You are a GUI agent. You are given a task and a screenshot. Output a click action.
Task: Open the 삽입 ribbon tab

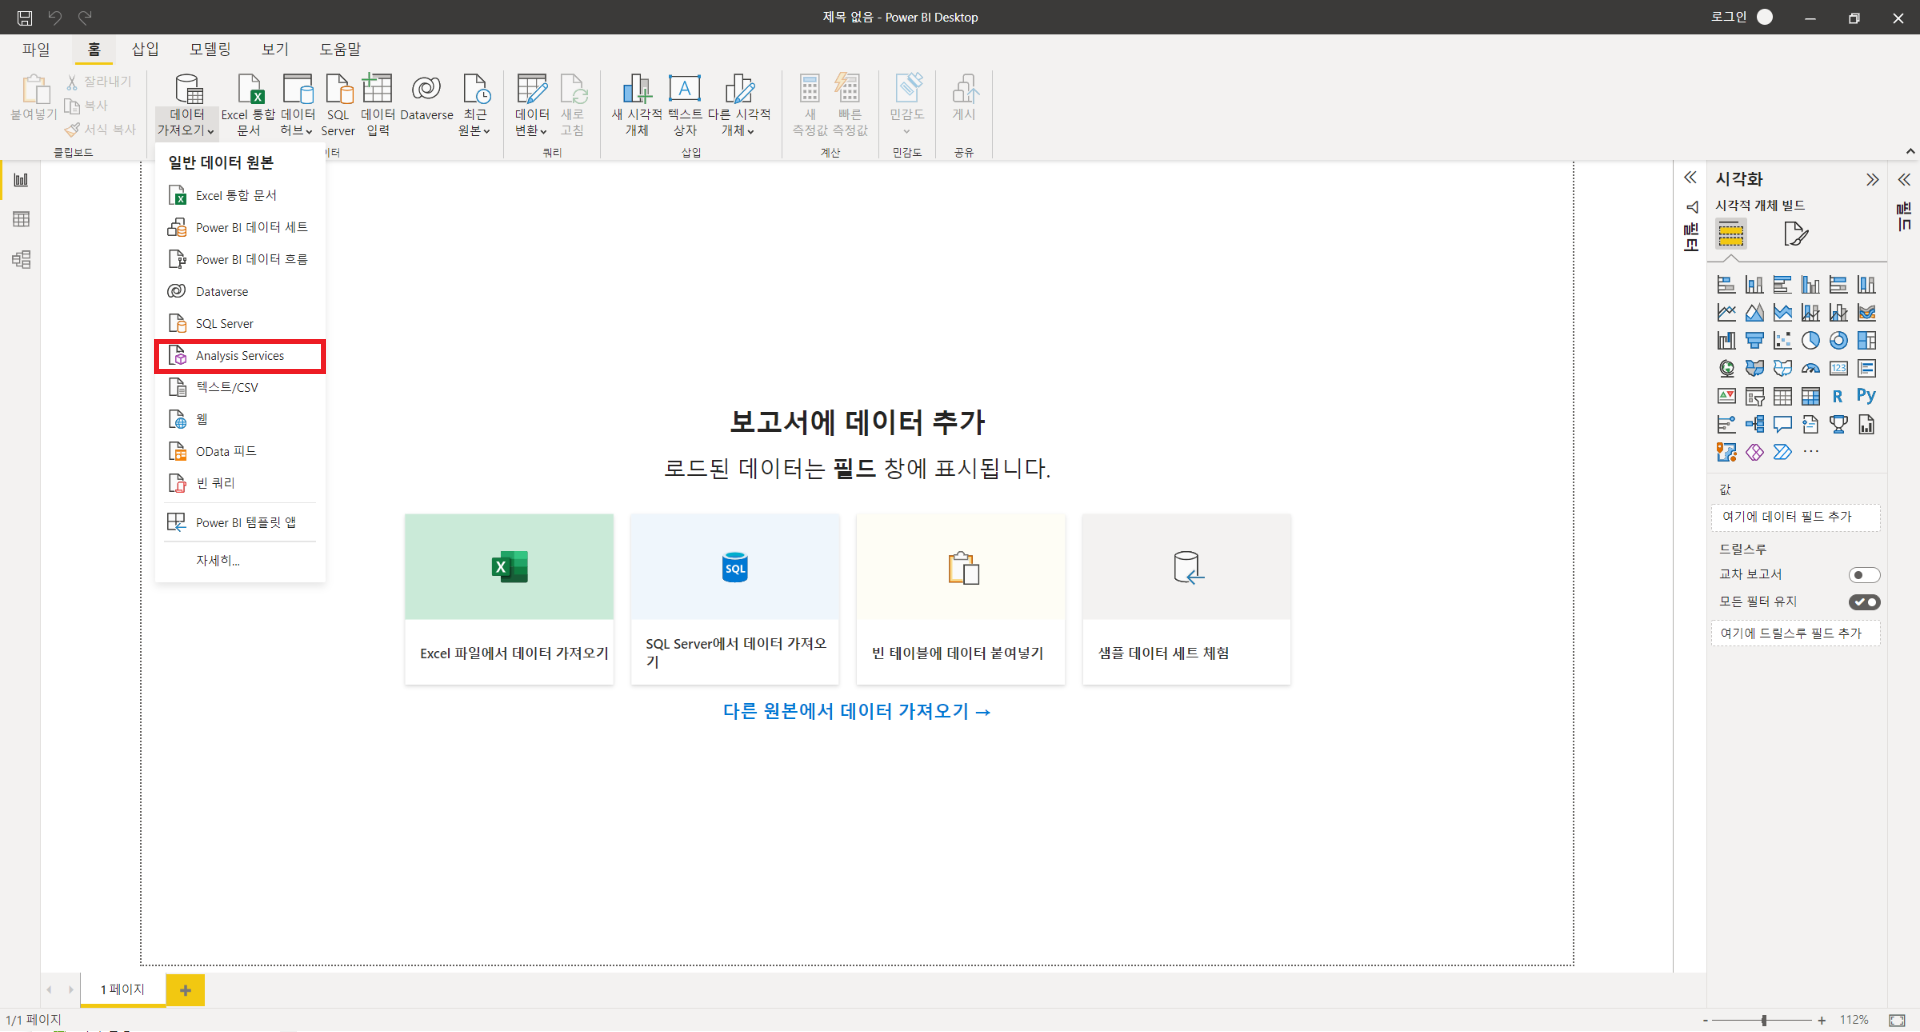146,49
